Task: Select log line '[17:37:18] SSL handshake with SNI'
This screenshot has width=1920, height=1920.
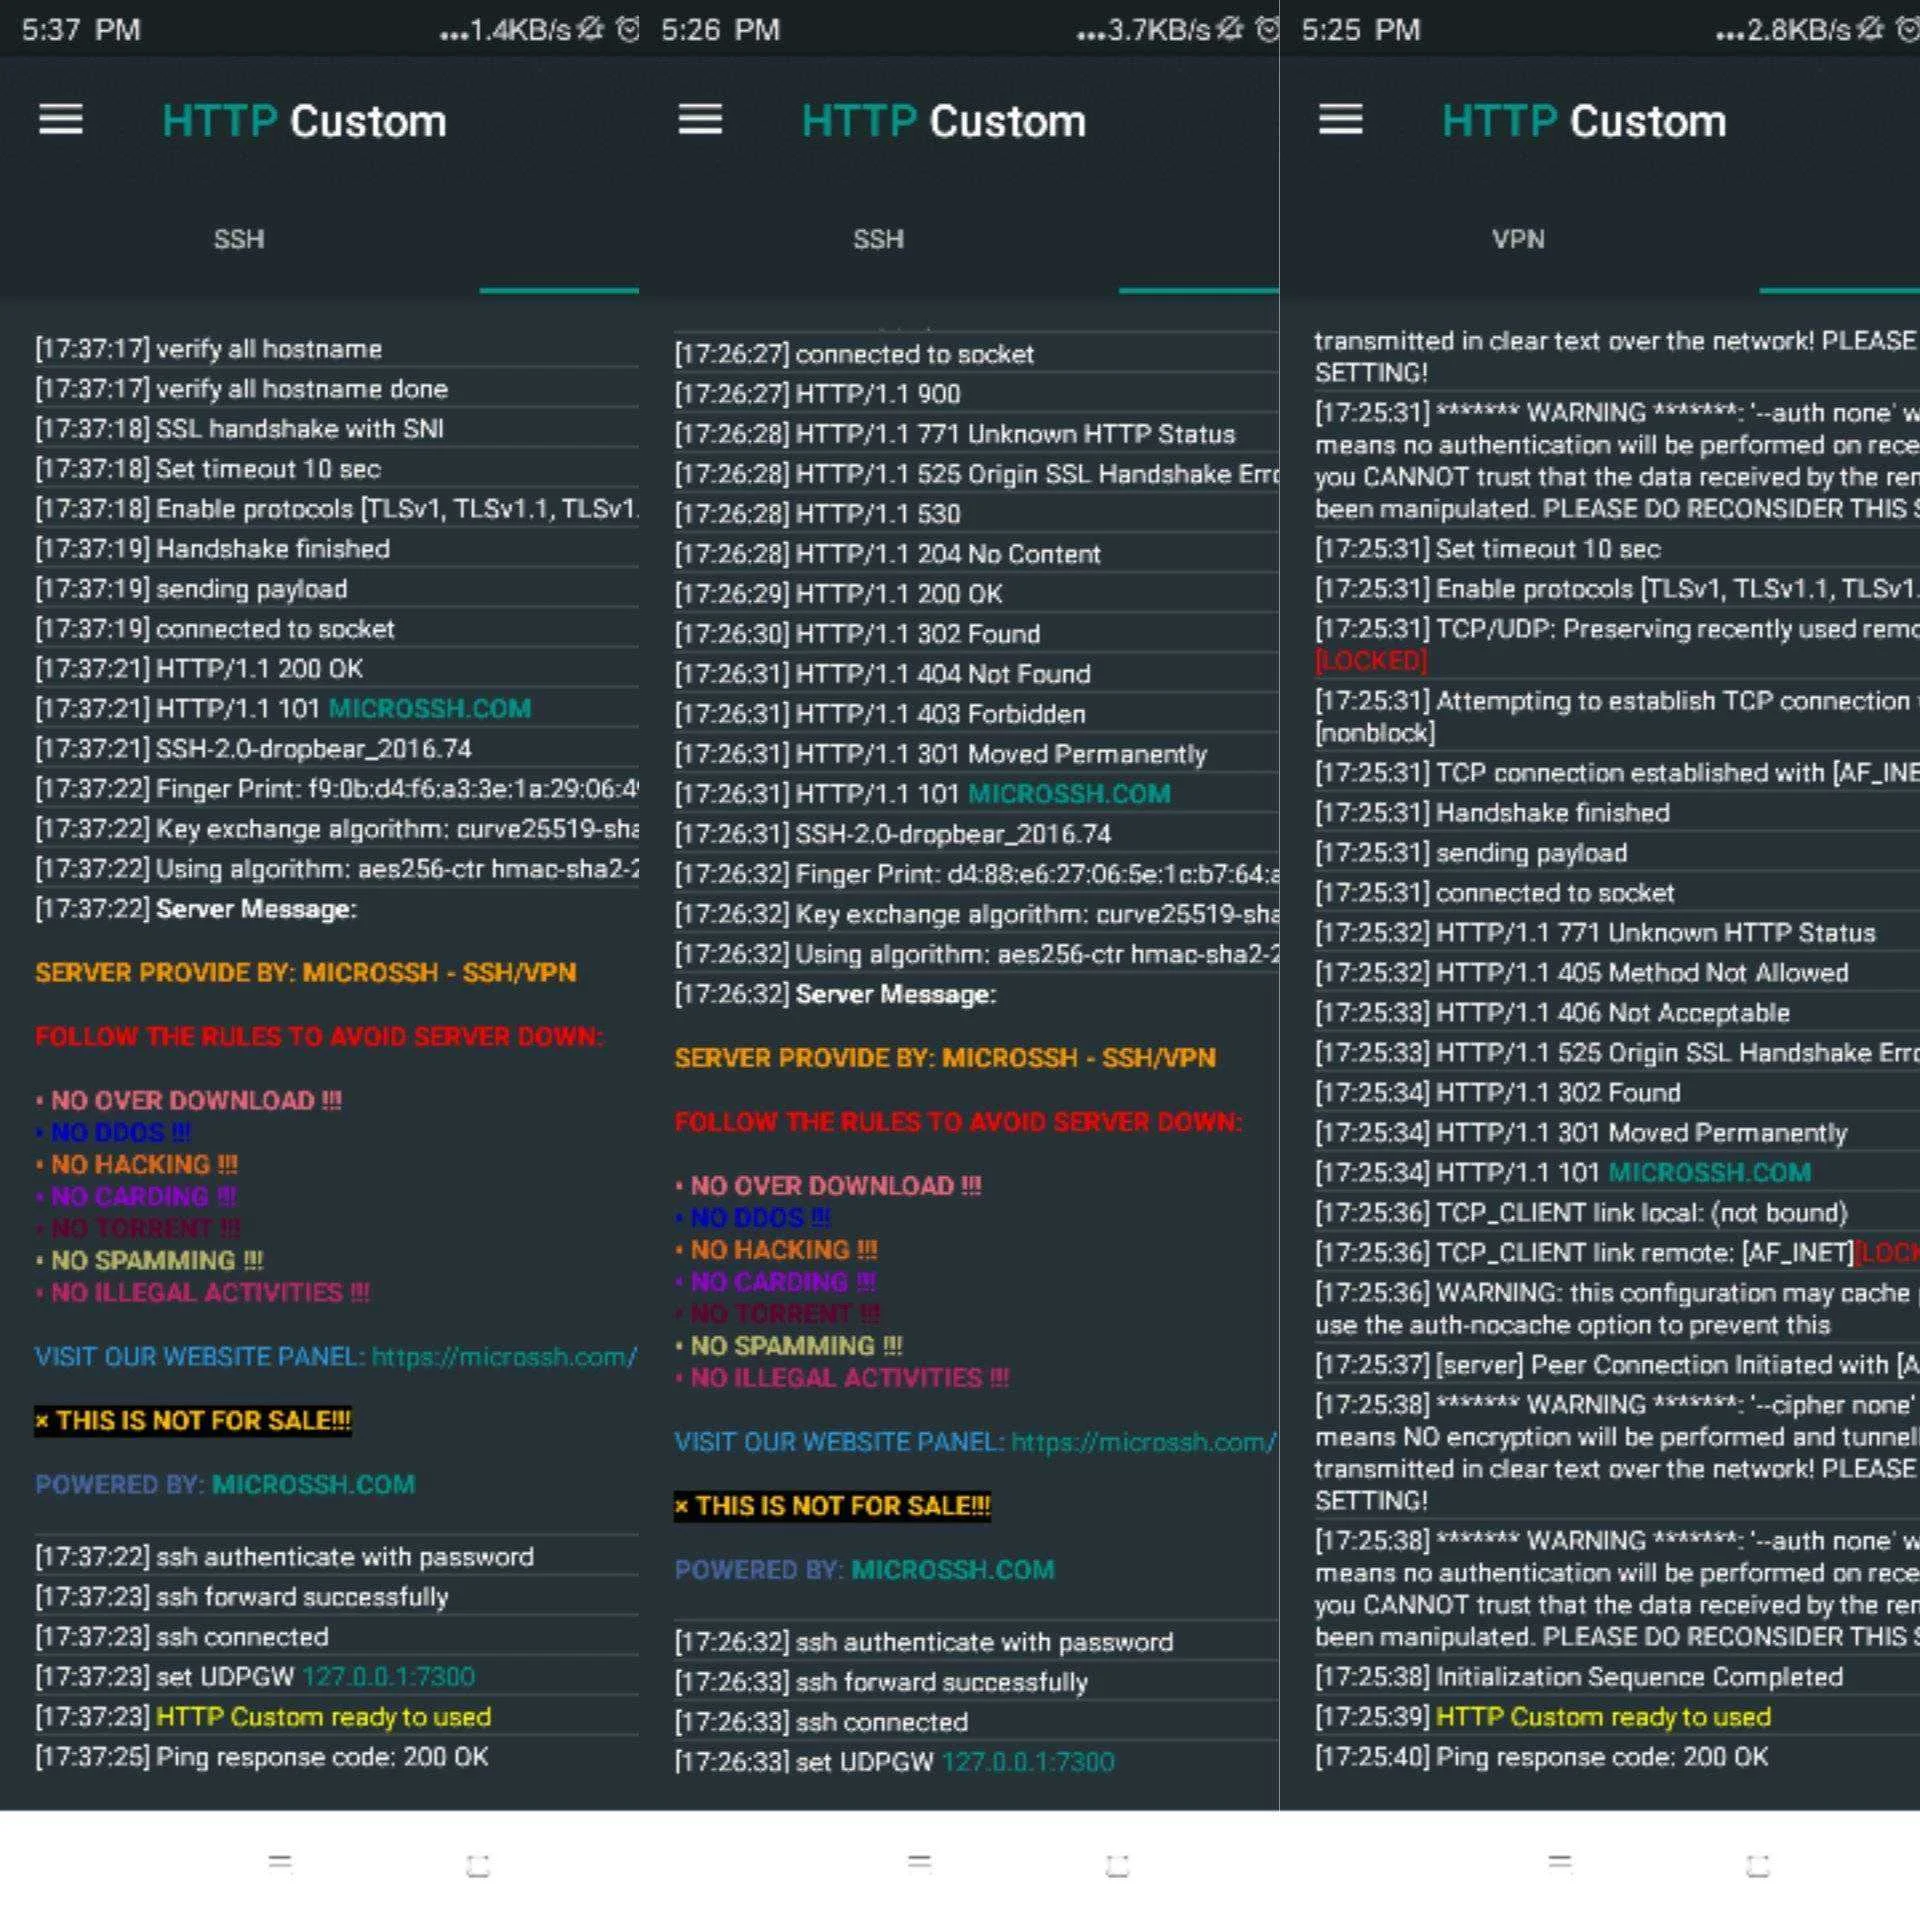Action: point(240,429)
